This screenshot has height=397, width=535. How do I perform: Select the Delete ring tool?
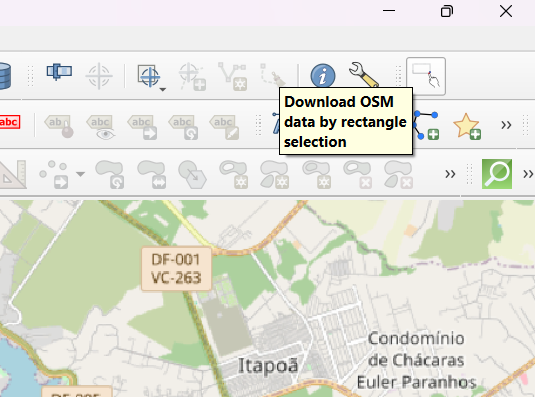tap(358, 174)
